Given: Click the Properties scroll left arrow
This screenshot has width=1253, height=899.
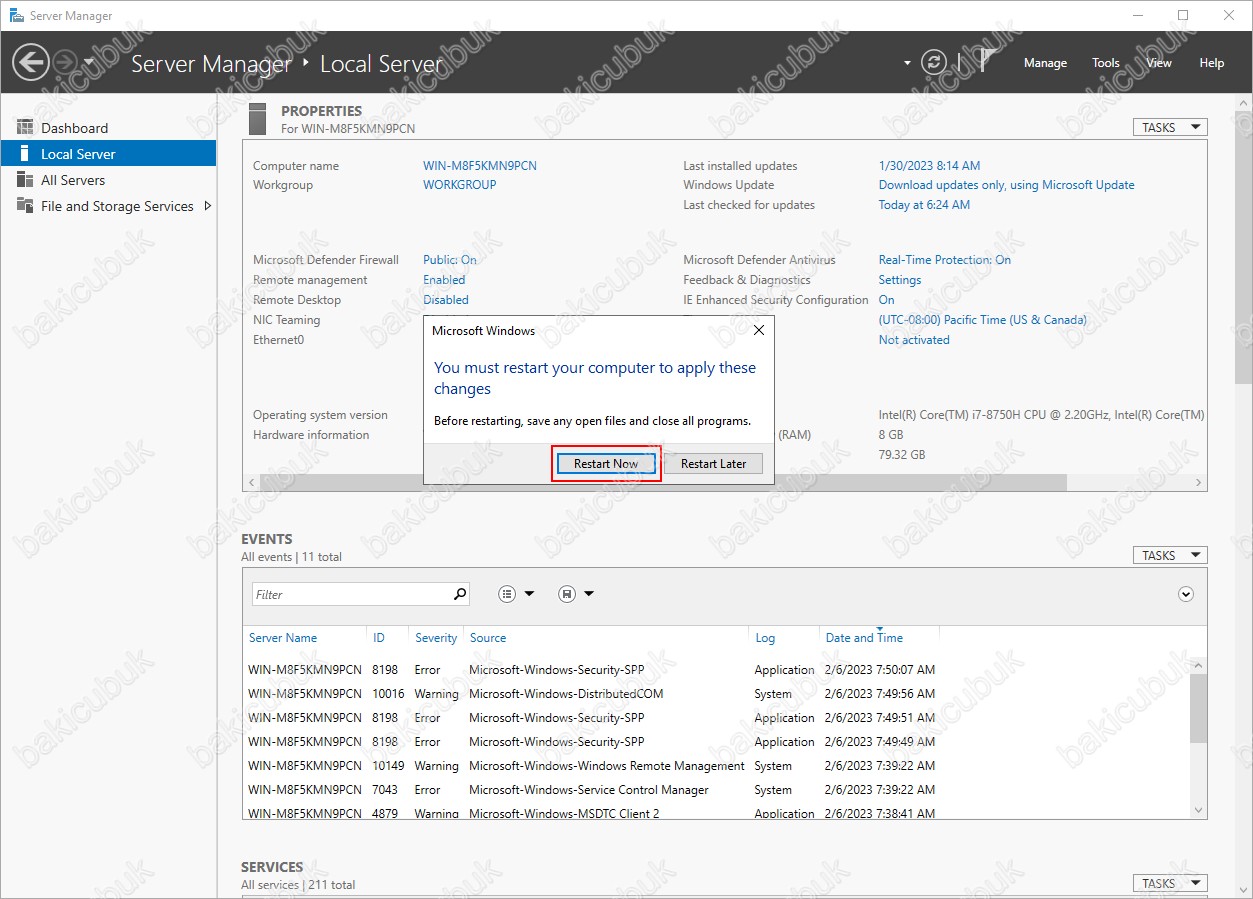Looking at the screenshot, I should coord(251,482).
